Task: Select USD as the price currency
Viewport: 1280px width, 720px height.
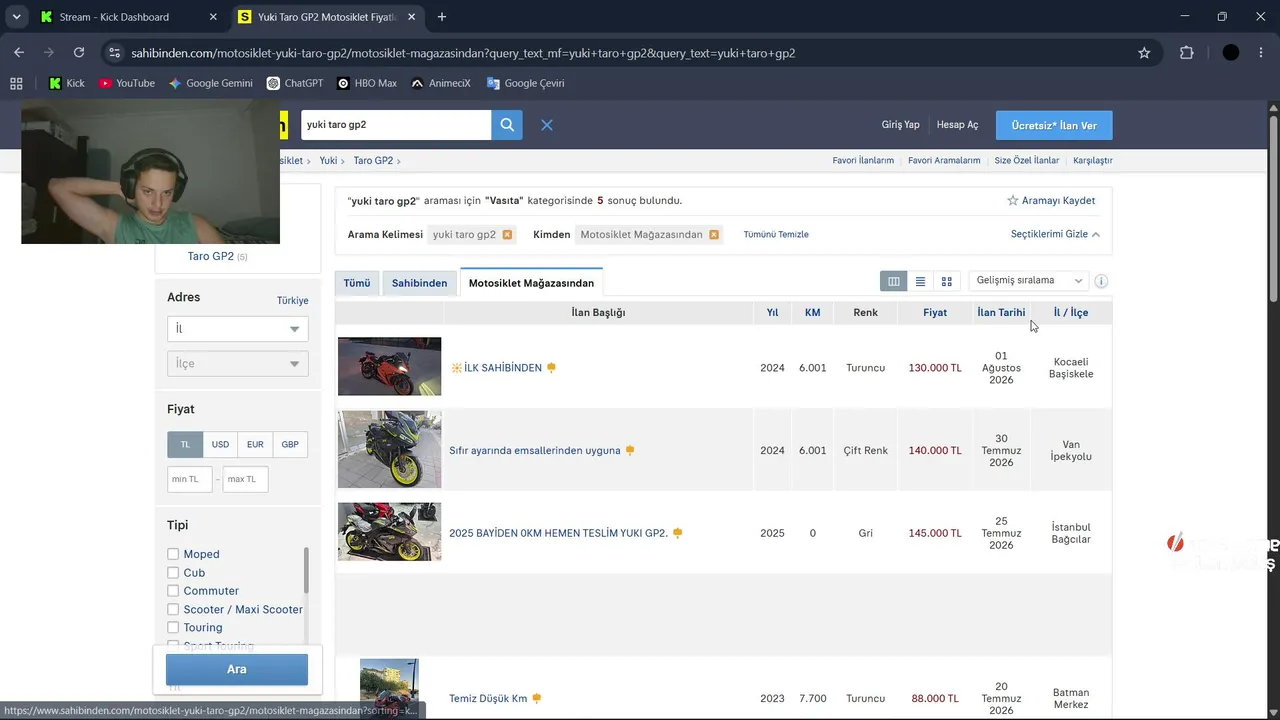Action: (x=220, y=445)
